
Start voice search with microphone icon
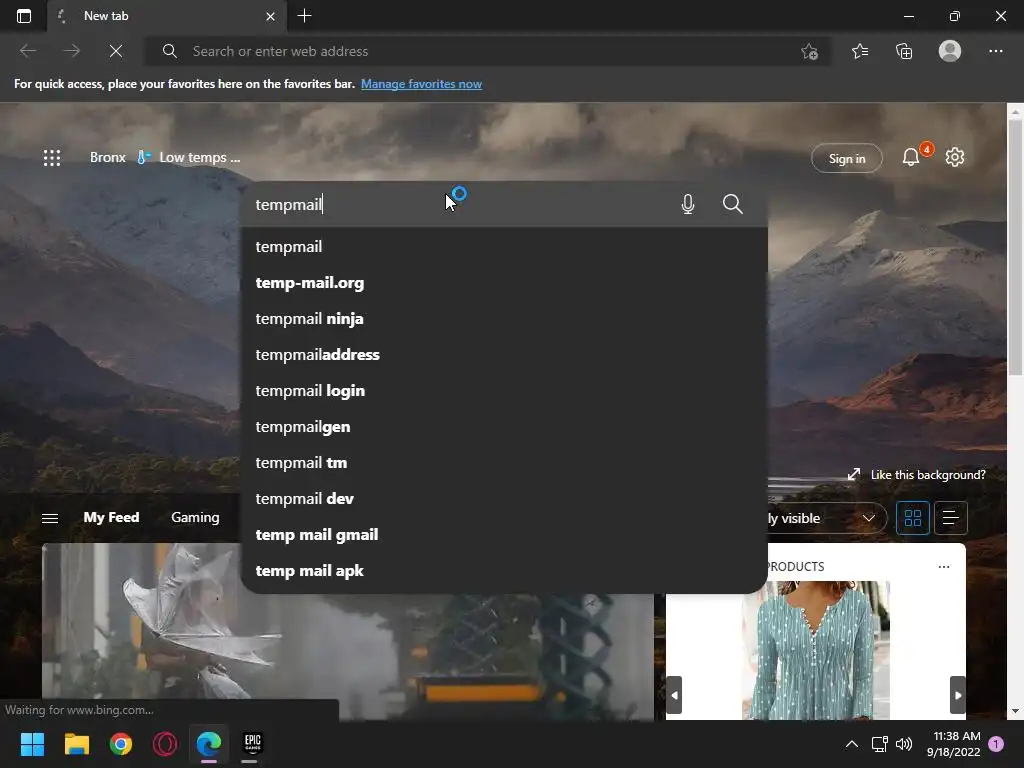tap(687, 204)
